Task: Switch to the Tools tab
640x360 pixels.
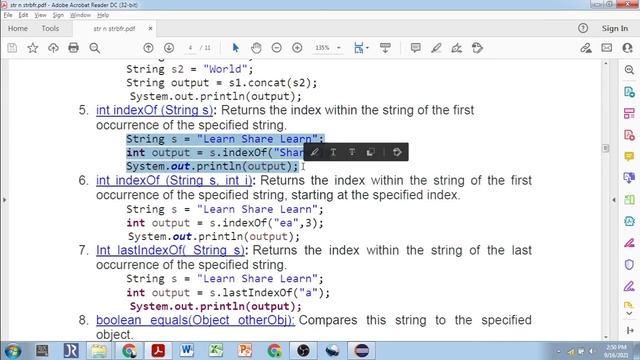Action: [50, 29]
